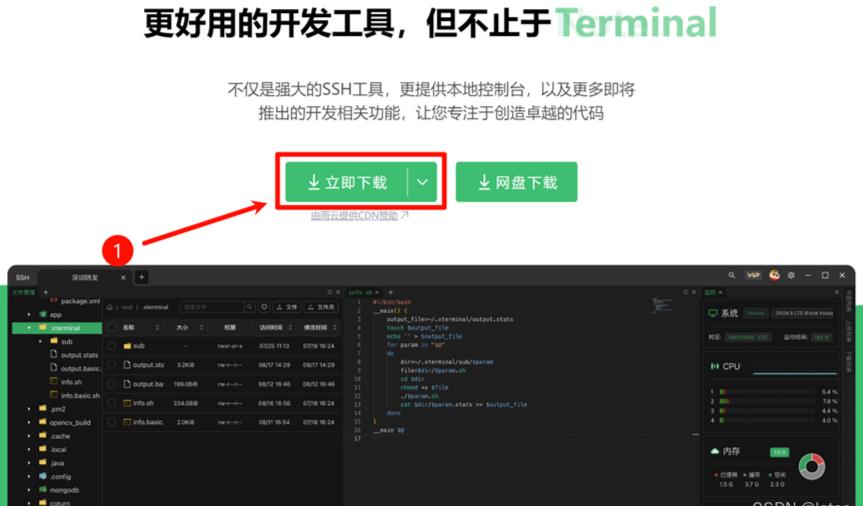The width and height of the screenshot is (863, 506).
Task: Open the 由雨云提供CDN赞助 link
Action: tap(360, 215)
